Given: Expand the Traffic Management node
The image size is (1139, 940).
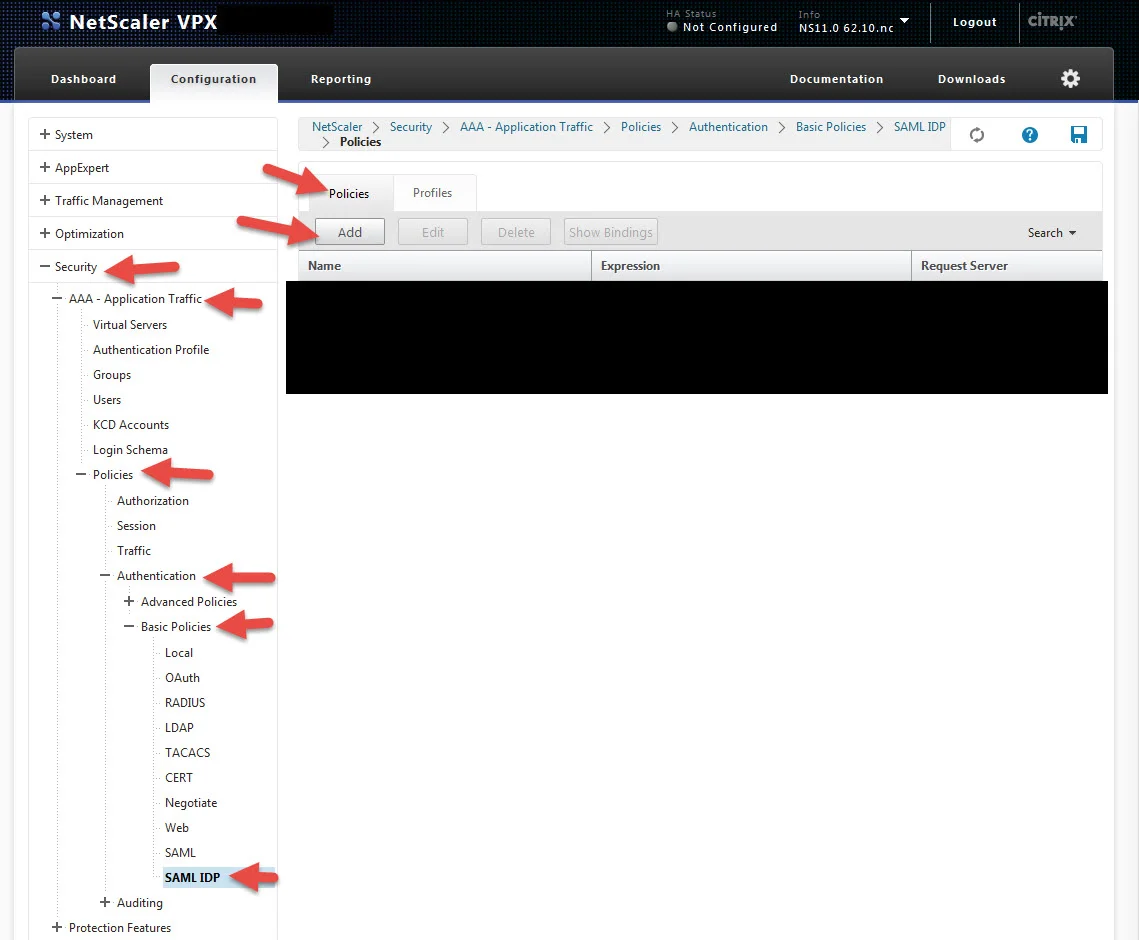Looking at the screenshot, I should [45, 200].
